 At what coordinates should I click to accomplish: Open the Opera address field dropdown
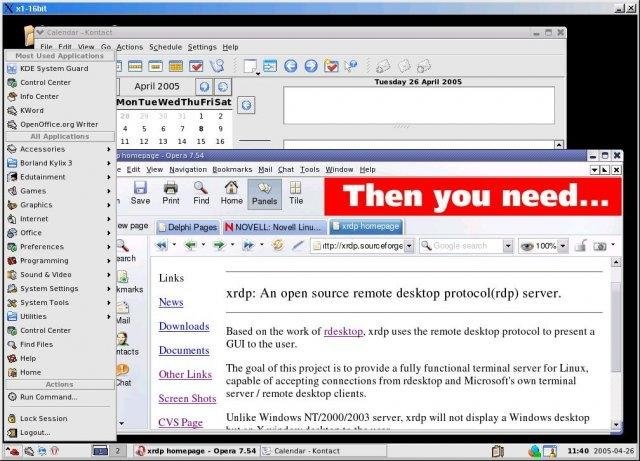[409, 246]
